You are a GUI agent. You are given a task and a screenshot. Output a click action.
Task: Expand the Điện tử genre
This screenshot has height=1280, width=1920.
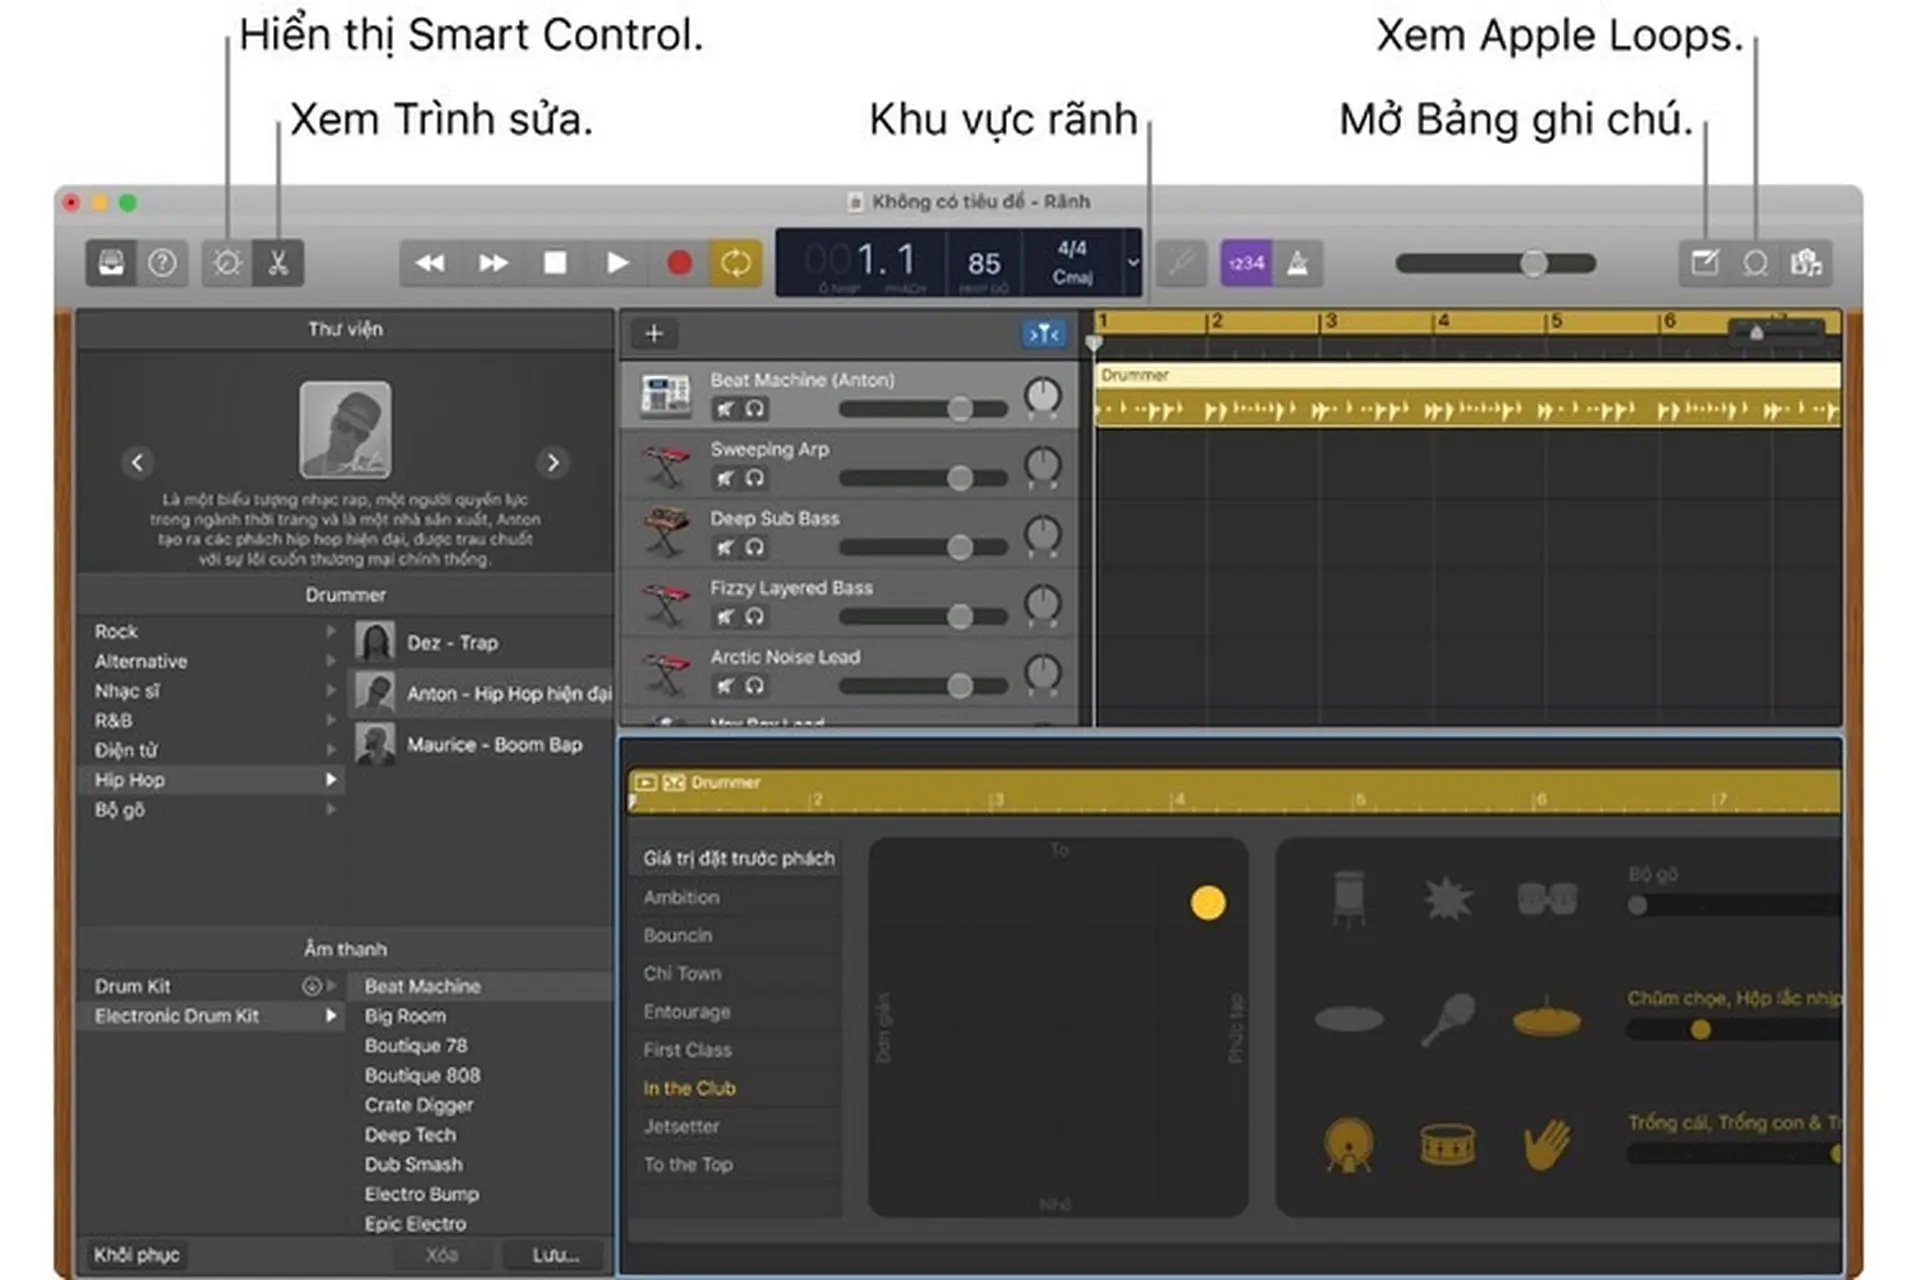331,750
